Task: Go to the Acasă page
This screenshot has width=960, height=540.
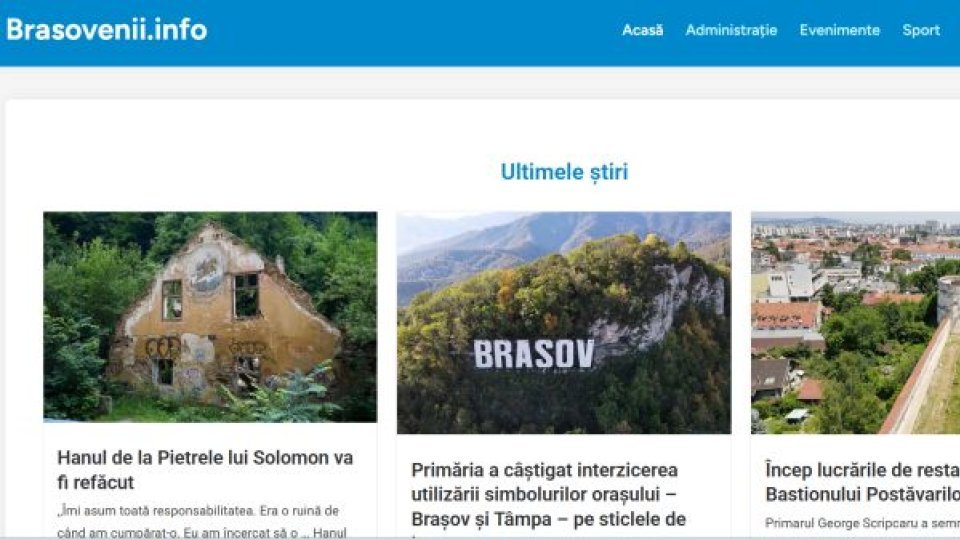Action: pyautogui.click(x=642, y=30)
